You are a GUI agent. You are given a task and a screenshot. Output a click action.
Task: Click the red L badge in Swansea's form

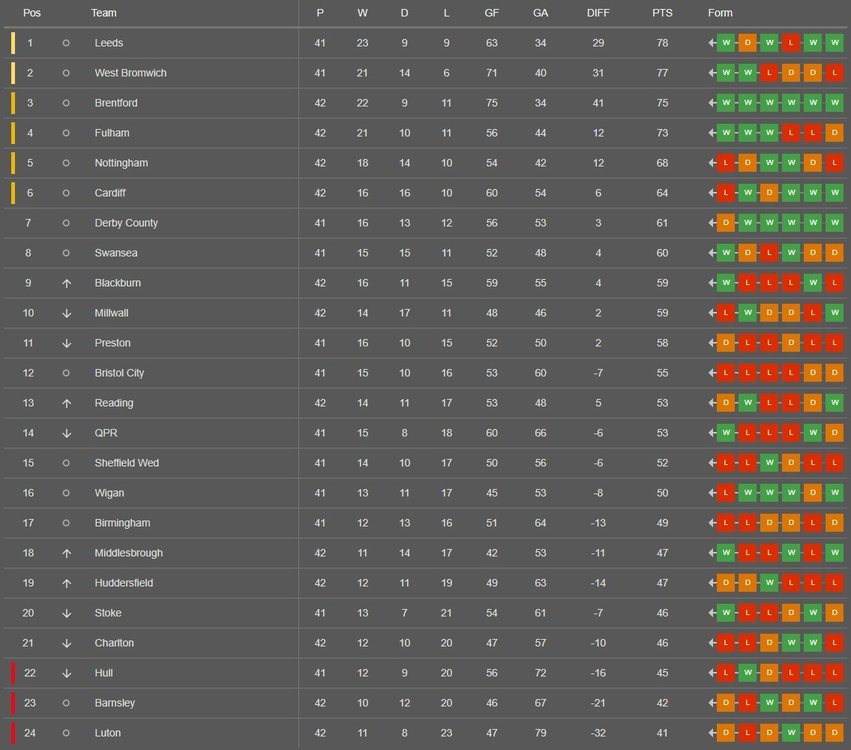pyautogui.click(x=769, y=253)
